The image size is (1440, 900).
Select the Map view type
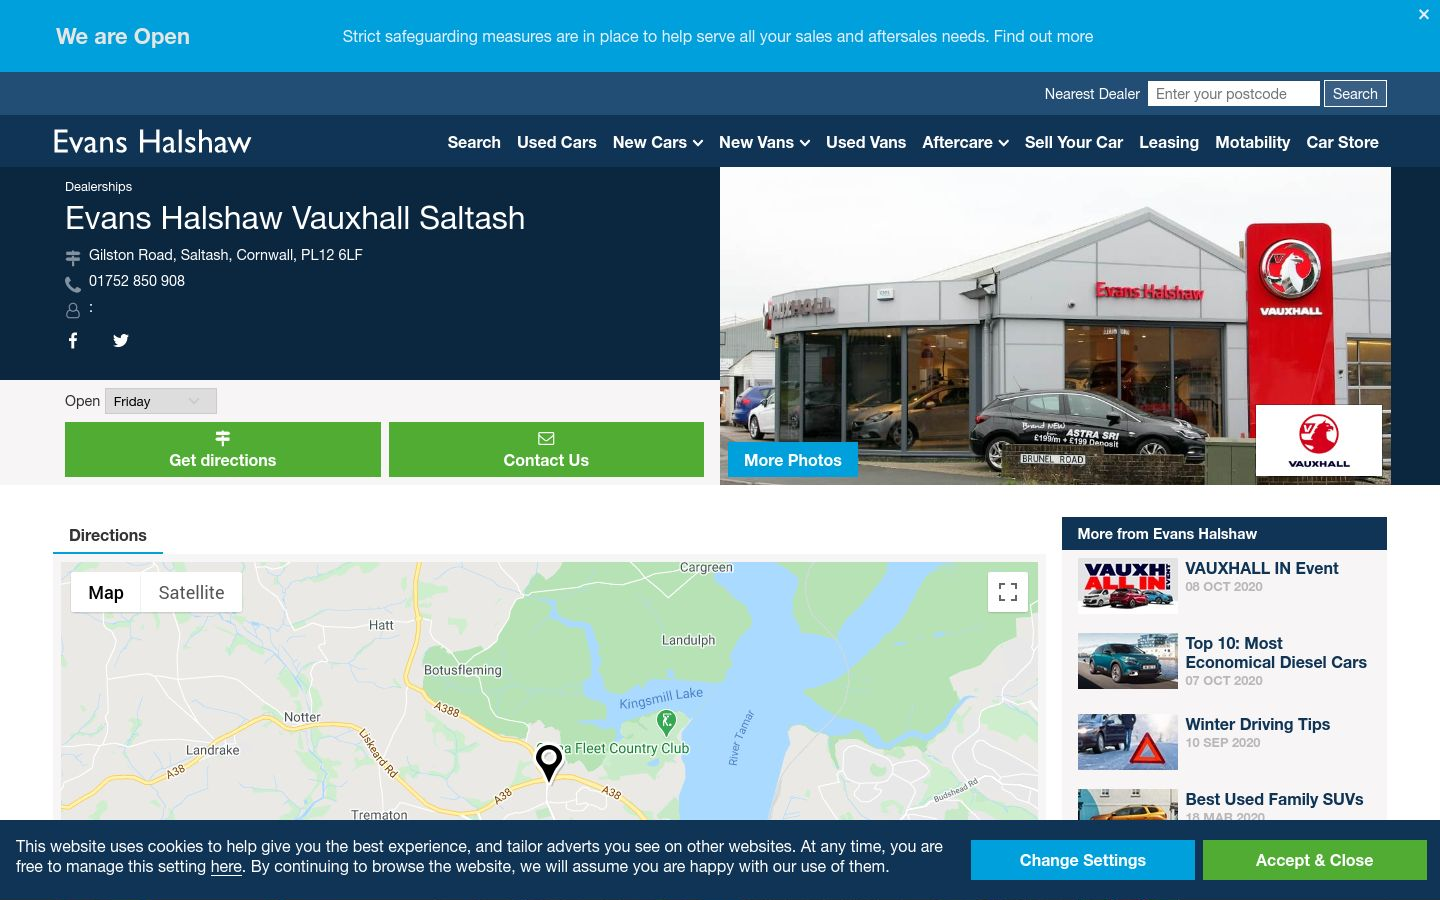point(106,592)
